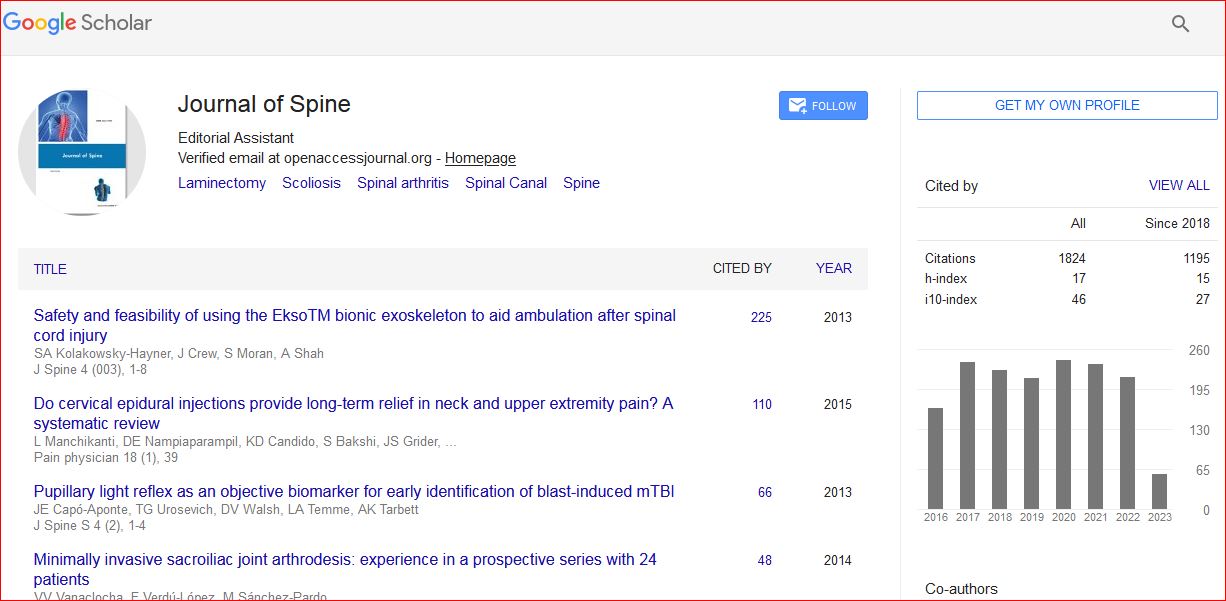Click the 2020 bar in citations chart

(1063, 434)
